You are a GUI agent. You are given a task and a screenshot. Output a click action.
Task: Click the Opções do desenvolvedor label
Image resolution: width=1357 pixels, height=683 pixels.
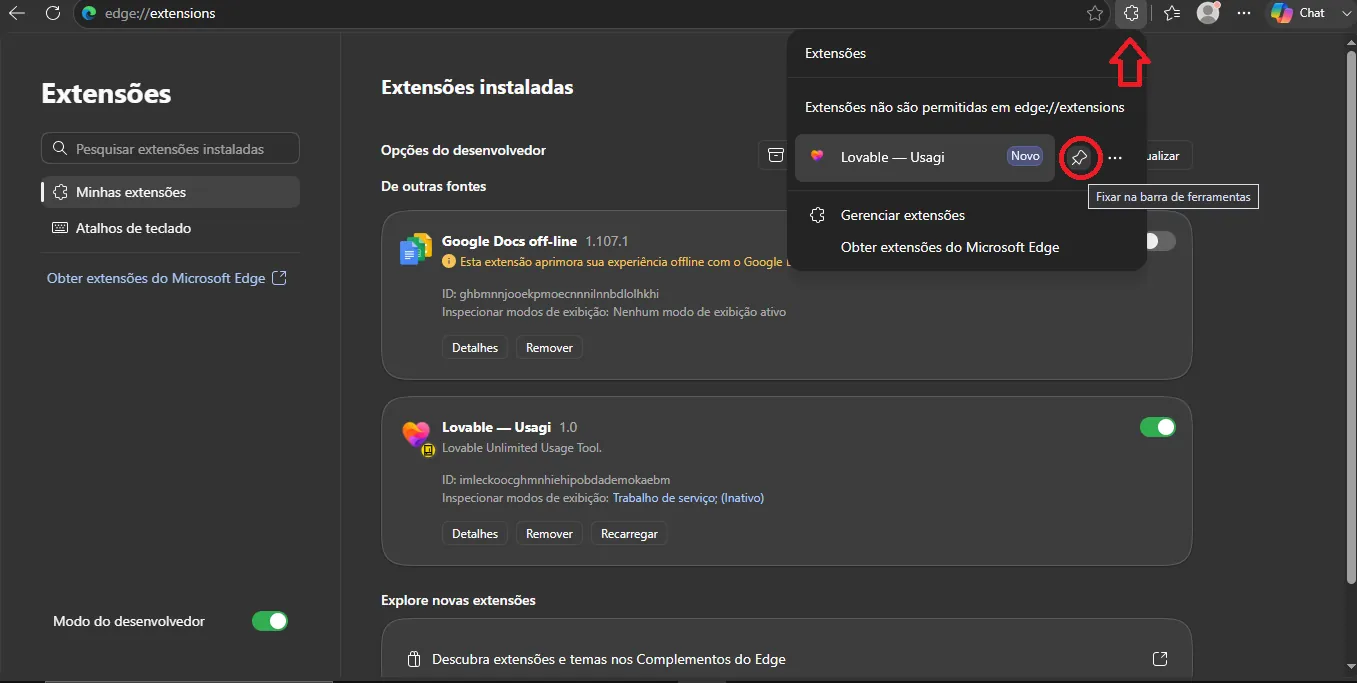(x=463, y=150)
